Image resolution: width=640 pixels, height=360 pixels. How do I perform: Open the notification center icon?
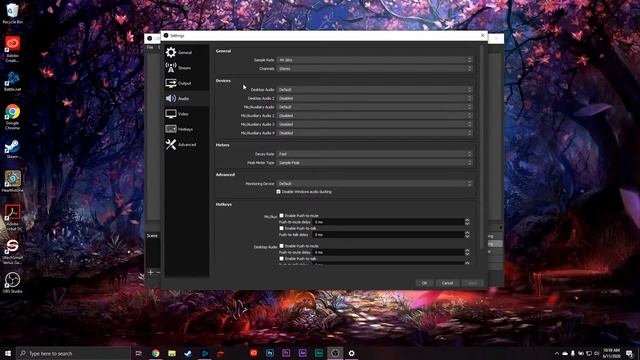(x=629, y=353)
